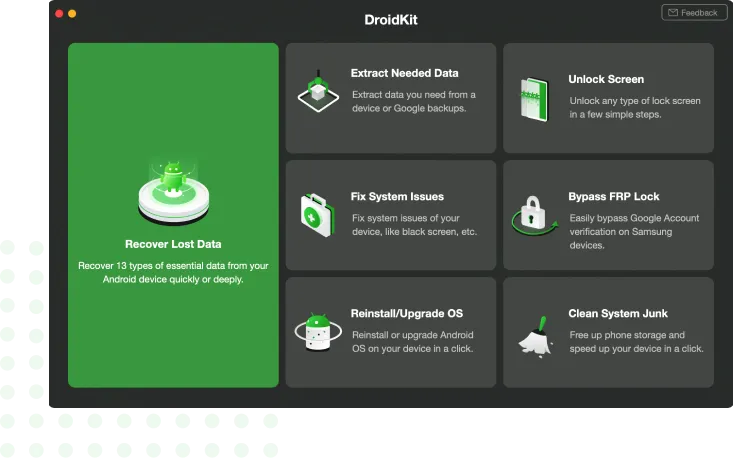Screen dimensions: 733x458
Task: Choose the Bypass FRP Lock heading
Action: pos(613,197)
